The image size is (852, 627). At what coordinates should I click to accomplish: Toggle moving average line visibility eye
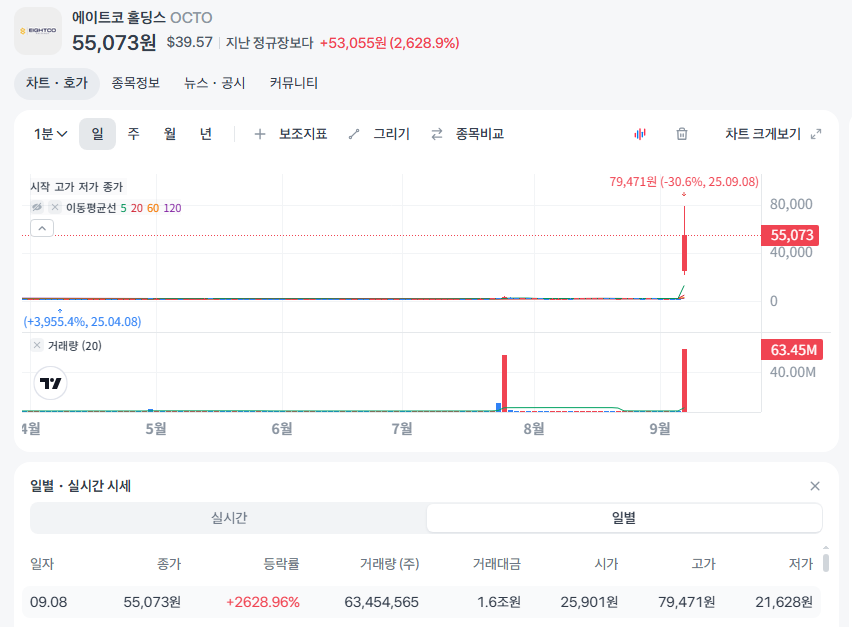pyautogui.click(x=37, y=207)
